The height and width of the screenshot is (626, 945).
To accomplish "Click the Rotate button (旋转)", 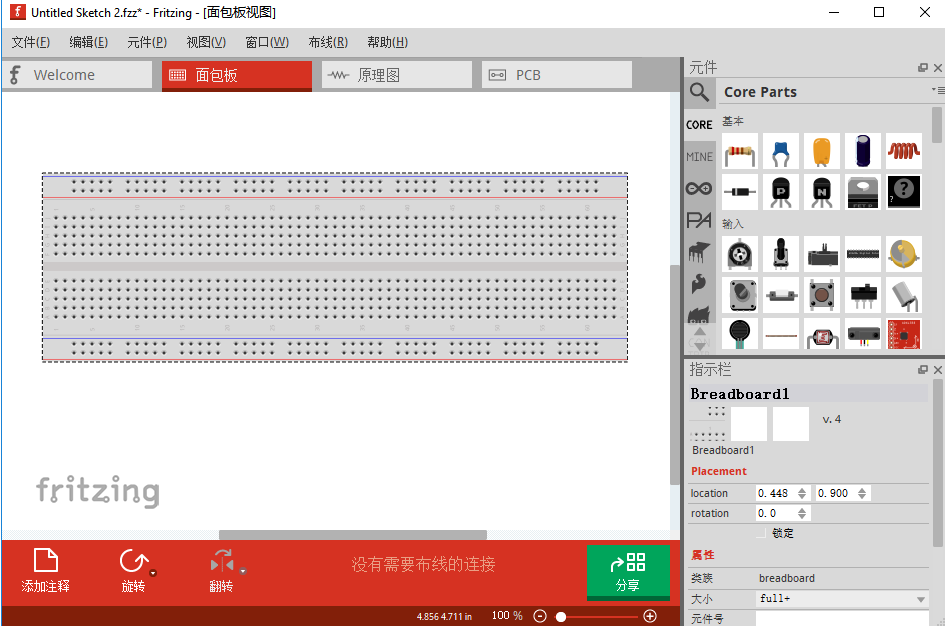I will (133, 571).
